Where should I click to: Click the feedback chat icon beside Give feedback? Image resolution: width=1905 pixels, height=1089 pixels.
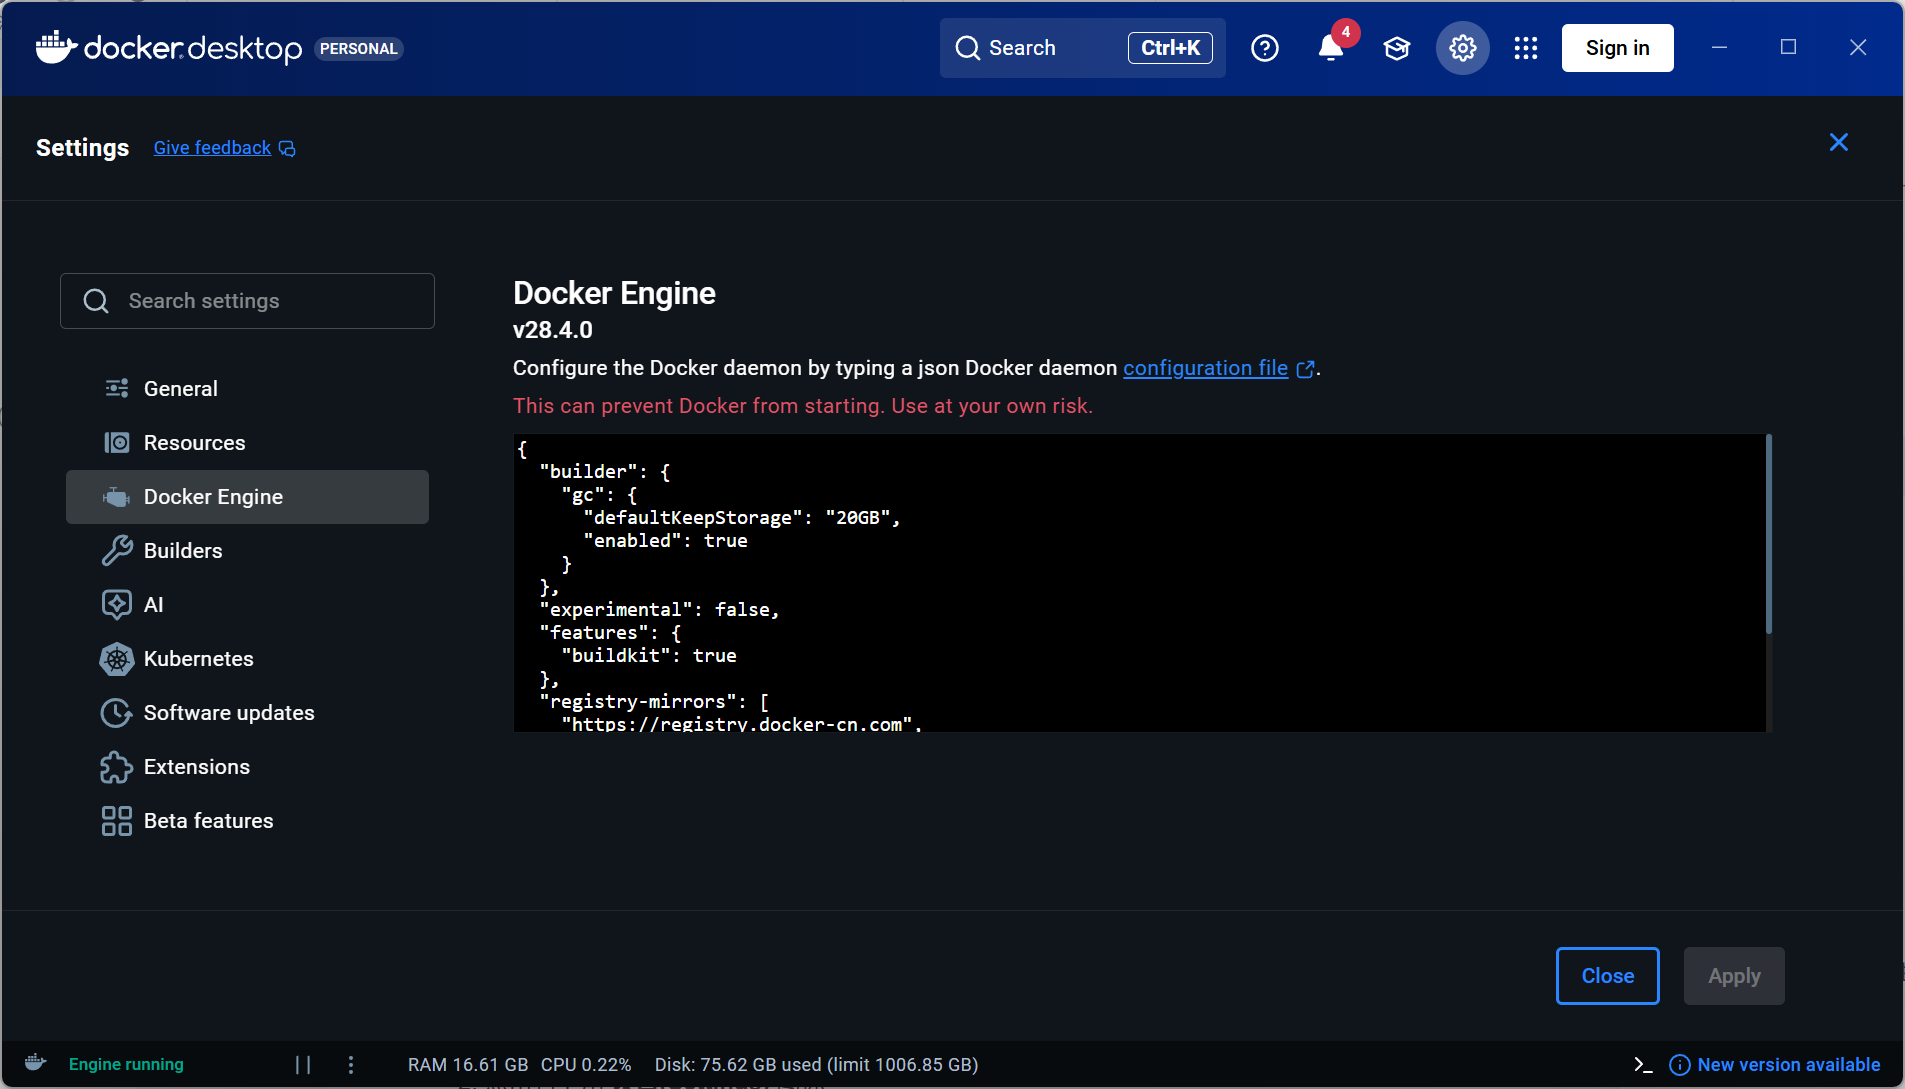pyautogui.click(x=287, y=149)
